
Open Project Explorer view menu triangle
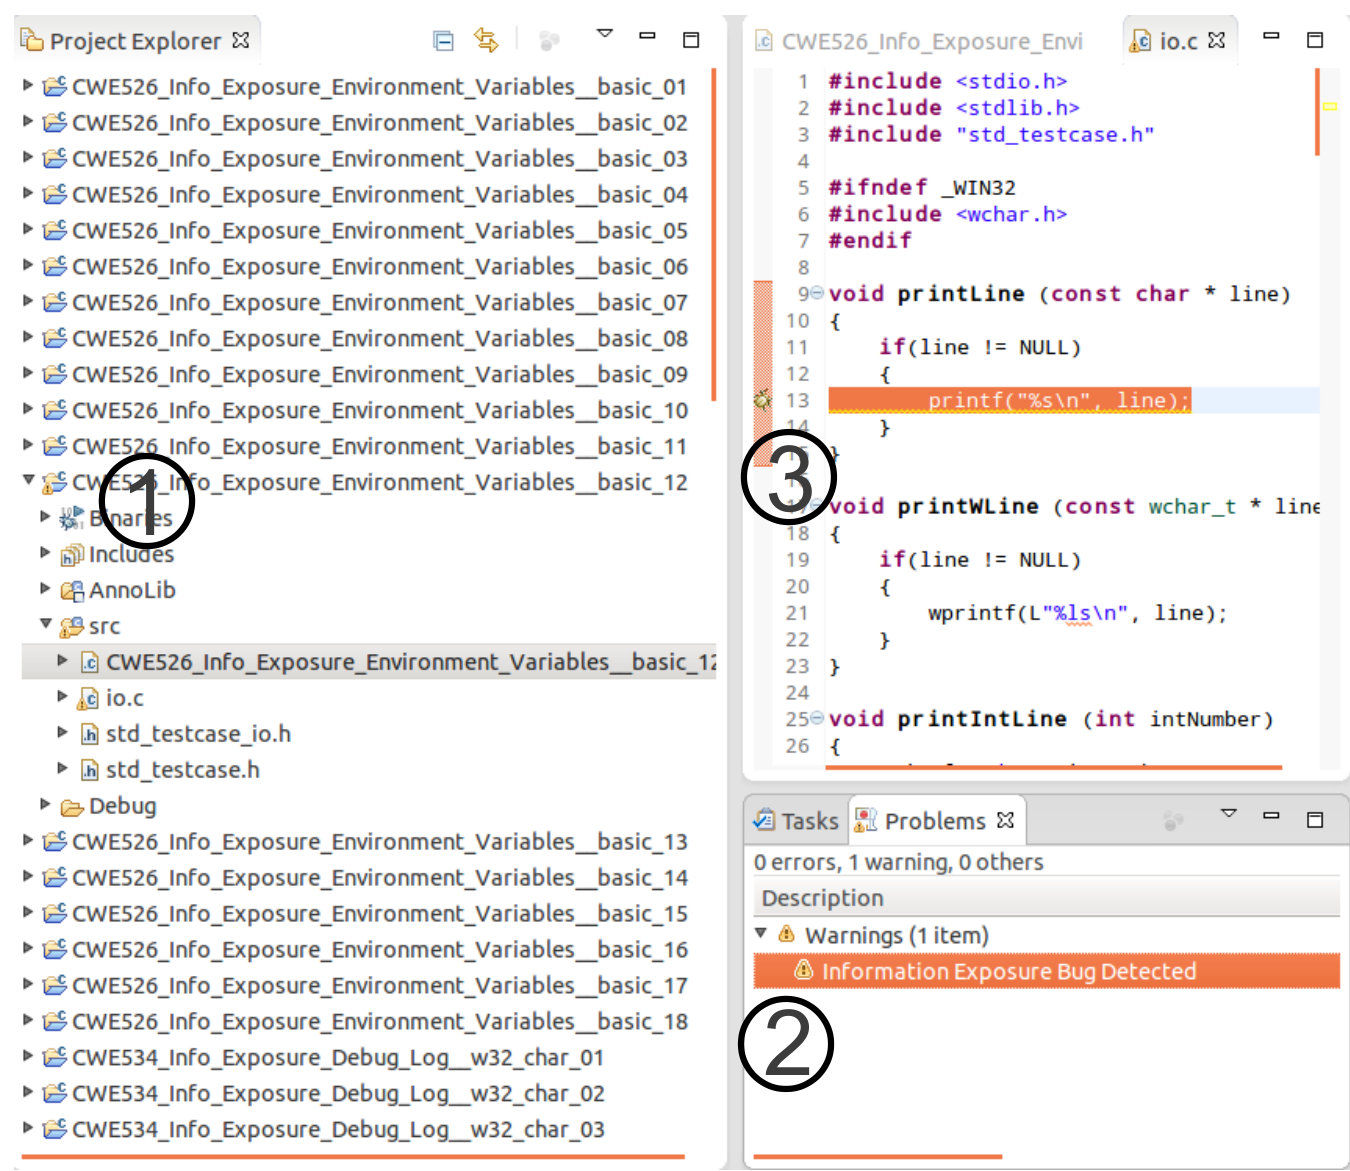pyautogui.click(x=604, y=34)
